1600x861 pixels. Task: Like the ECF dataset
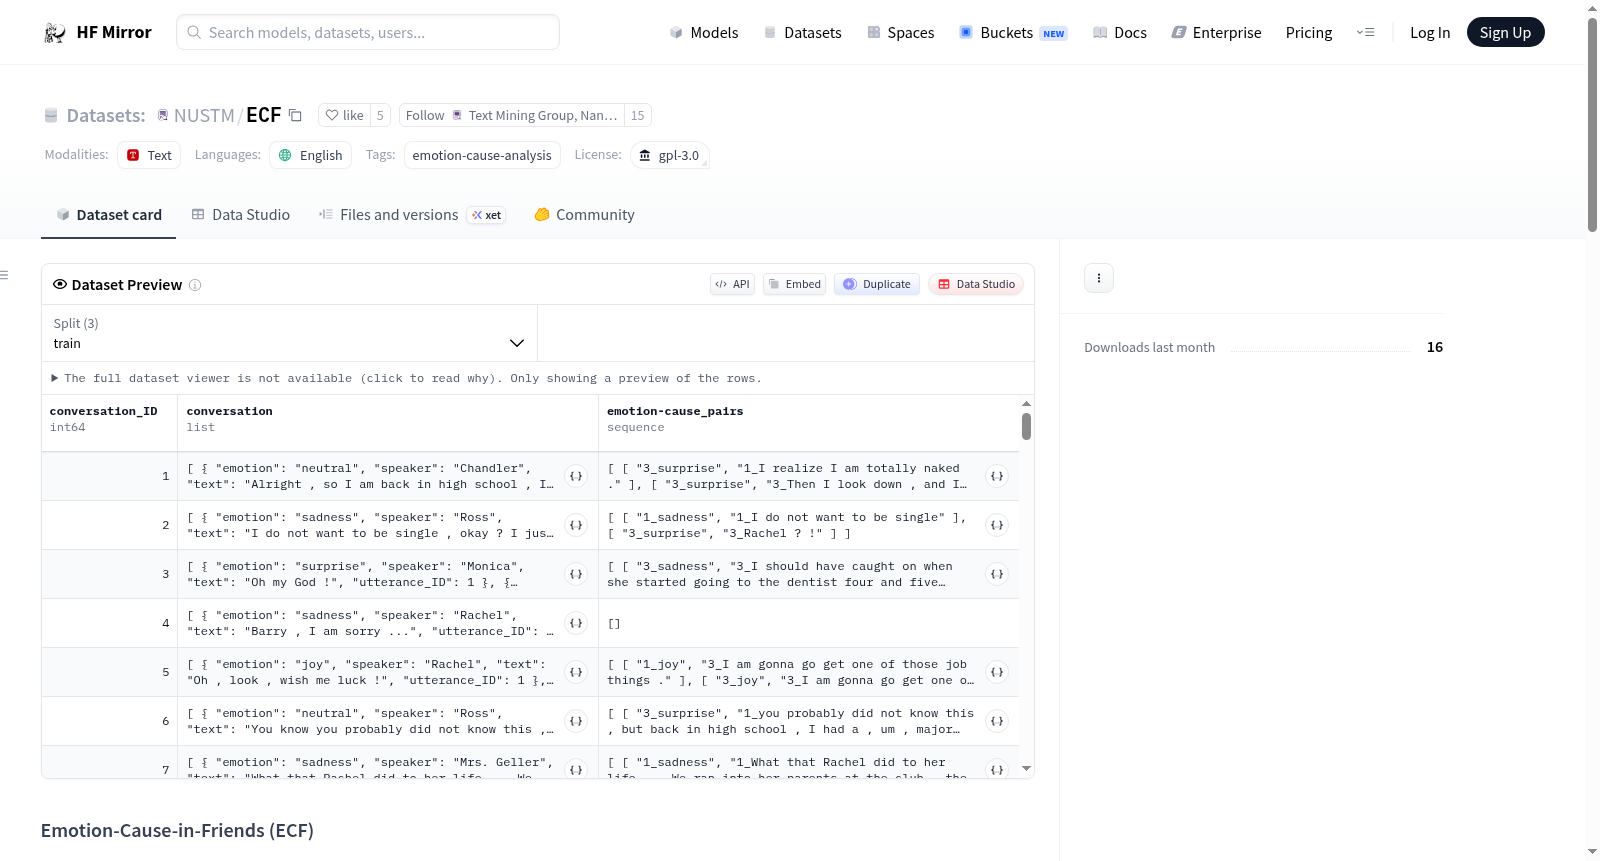pos(344,115)
